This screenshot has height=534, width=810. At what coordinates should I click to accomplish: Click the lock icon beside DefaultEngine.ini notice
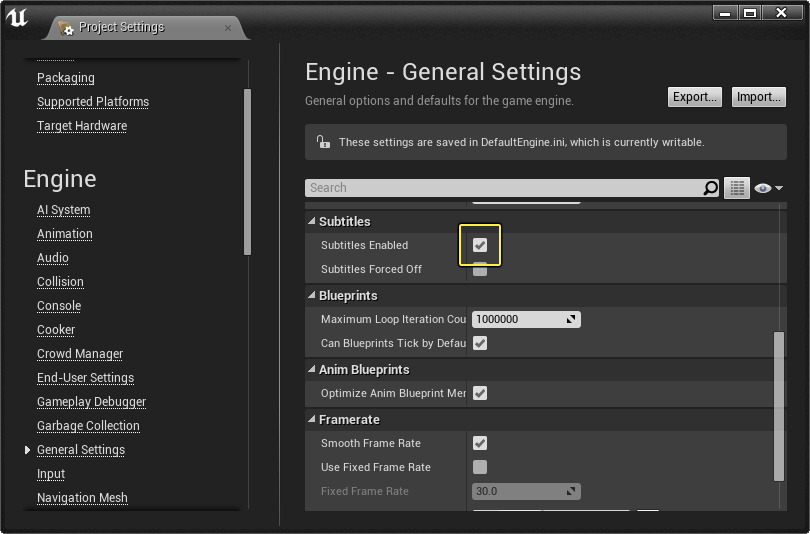pos(322,142)
